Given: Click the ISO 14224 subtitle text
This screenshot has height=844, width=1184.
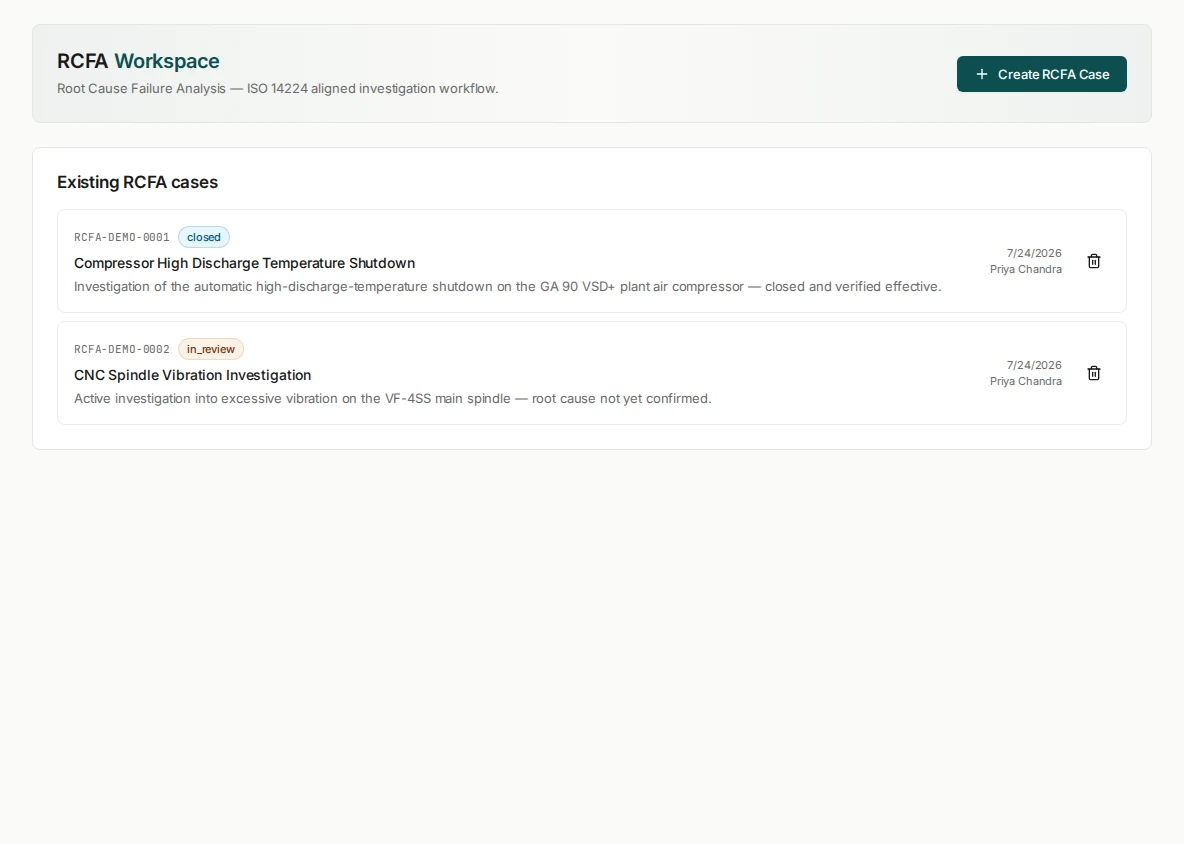Looking at the screenshot, I should pyautogui.click(x=278, y=88).
